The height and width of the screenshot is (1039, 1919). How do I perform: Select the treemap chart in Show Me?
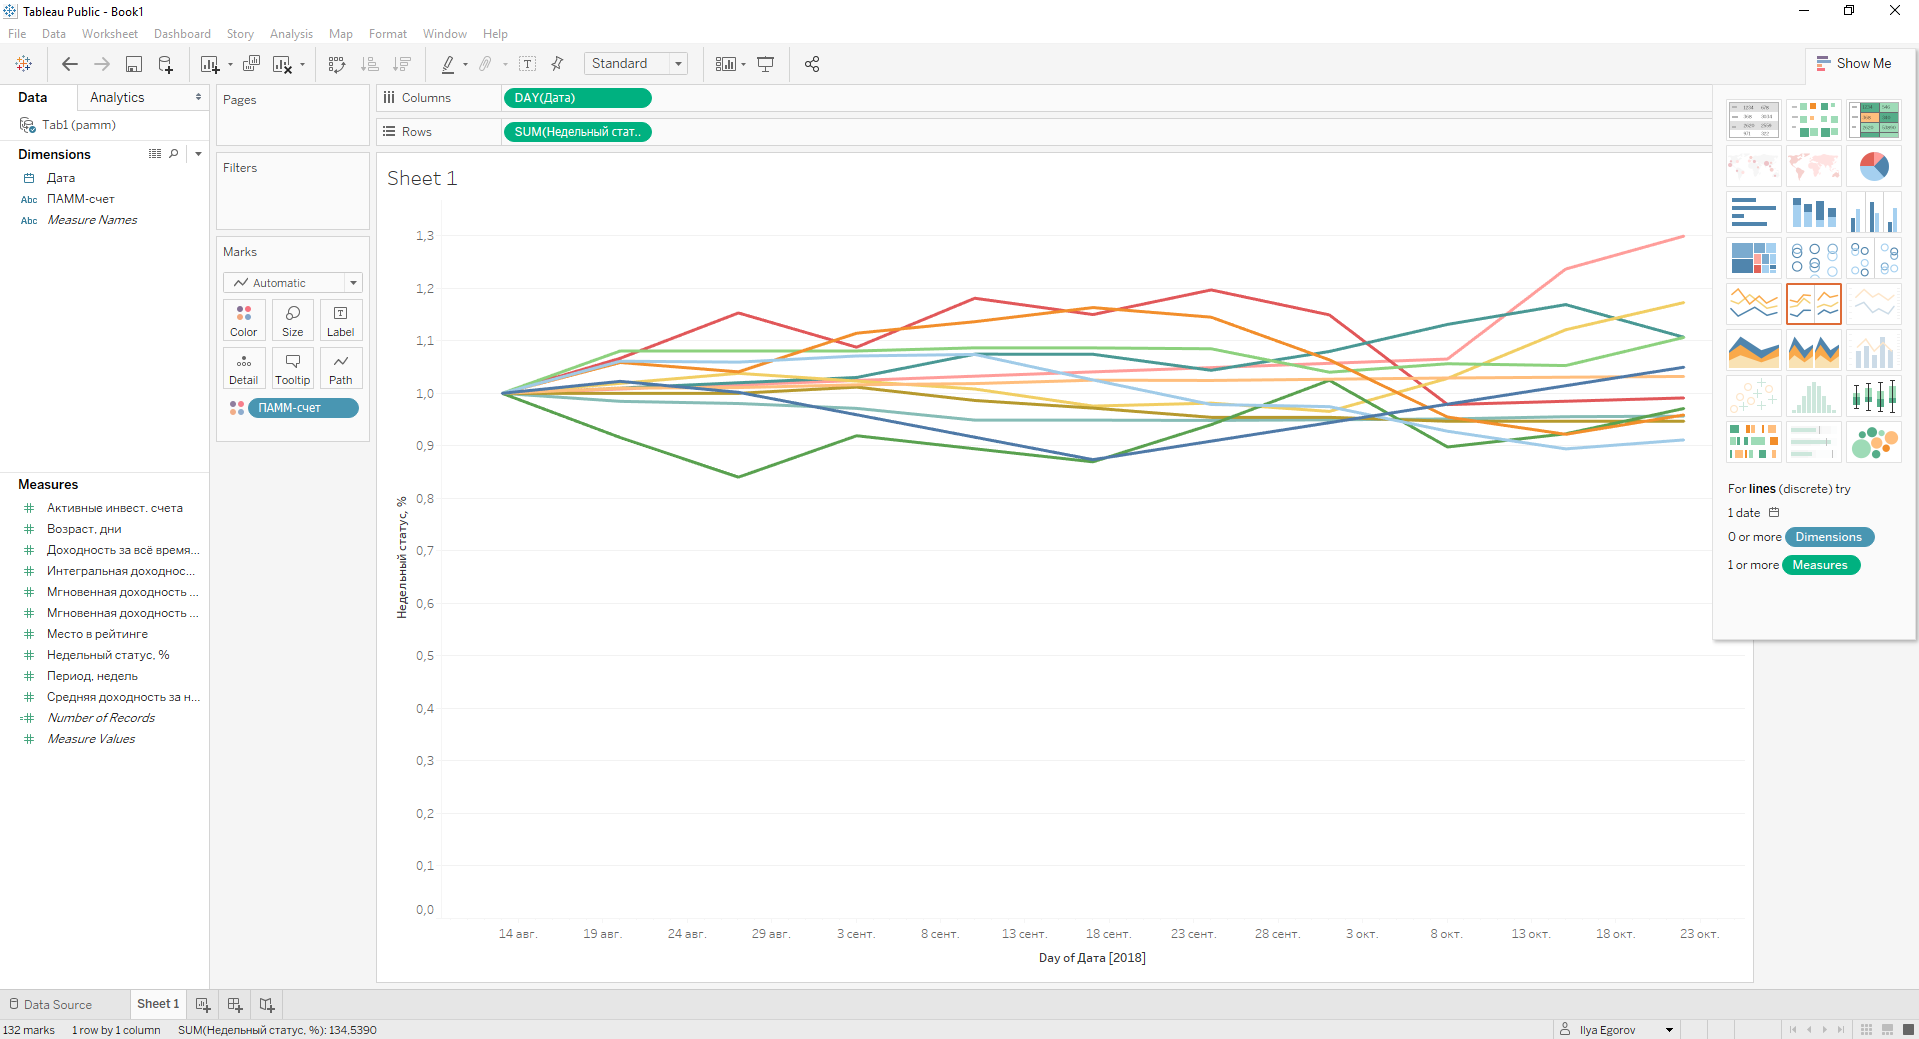pyautogui.click(x=1754, y=258)
